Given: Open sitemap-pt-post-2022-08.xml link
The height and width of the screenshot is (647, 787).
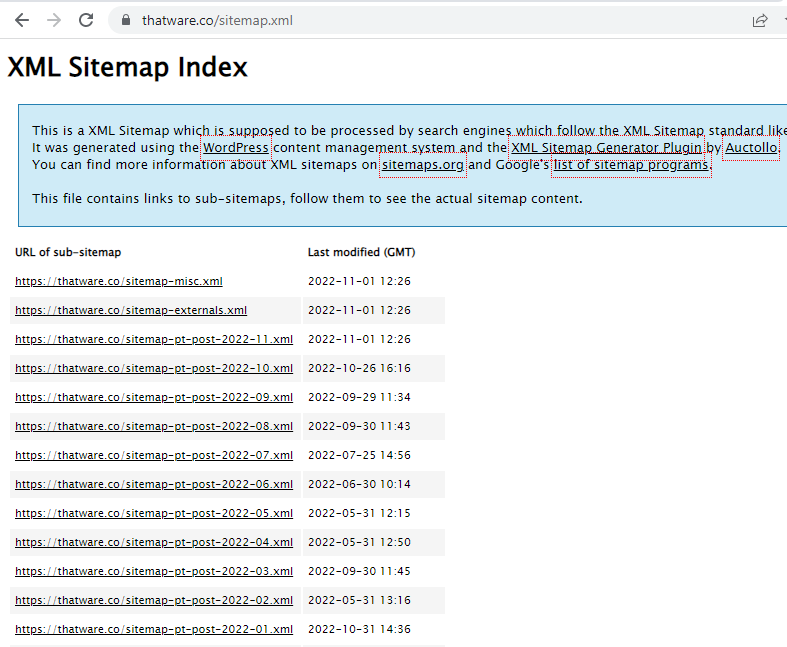Looking at the screenshot, I should [154, 426].
